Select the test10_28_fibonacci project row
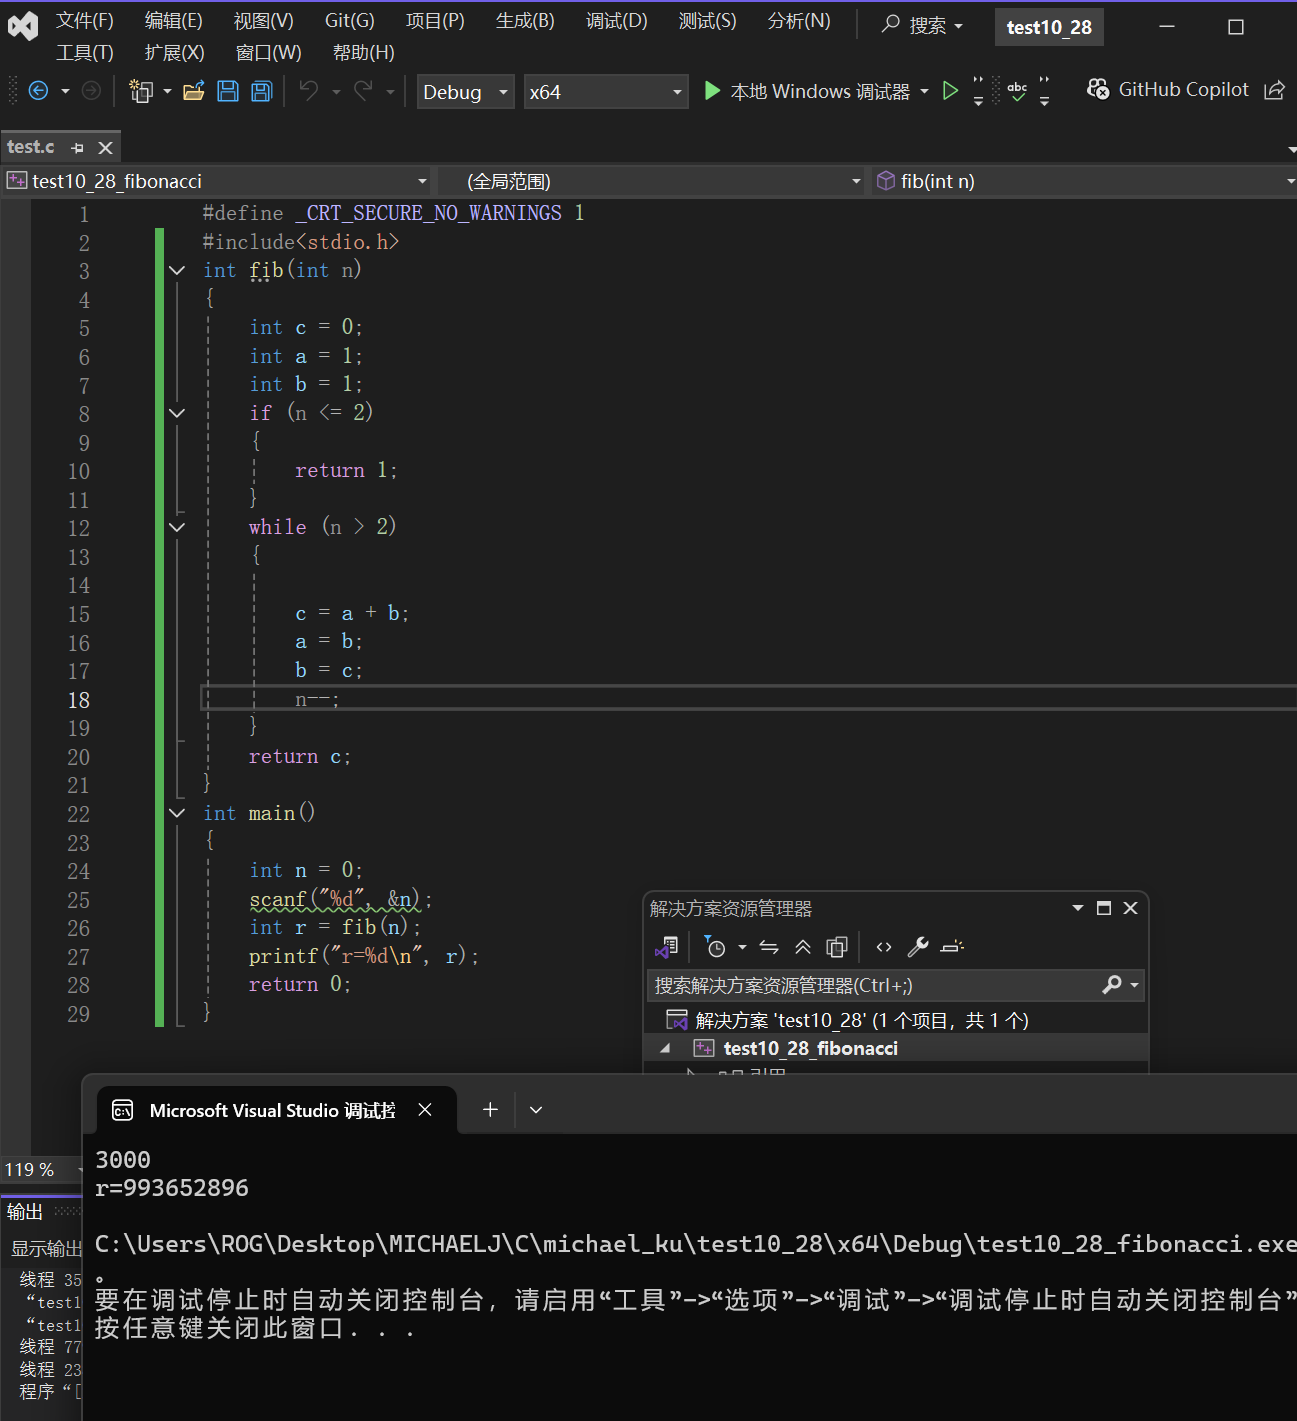1297x1421 pixels. 896,1048
